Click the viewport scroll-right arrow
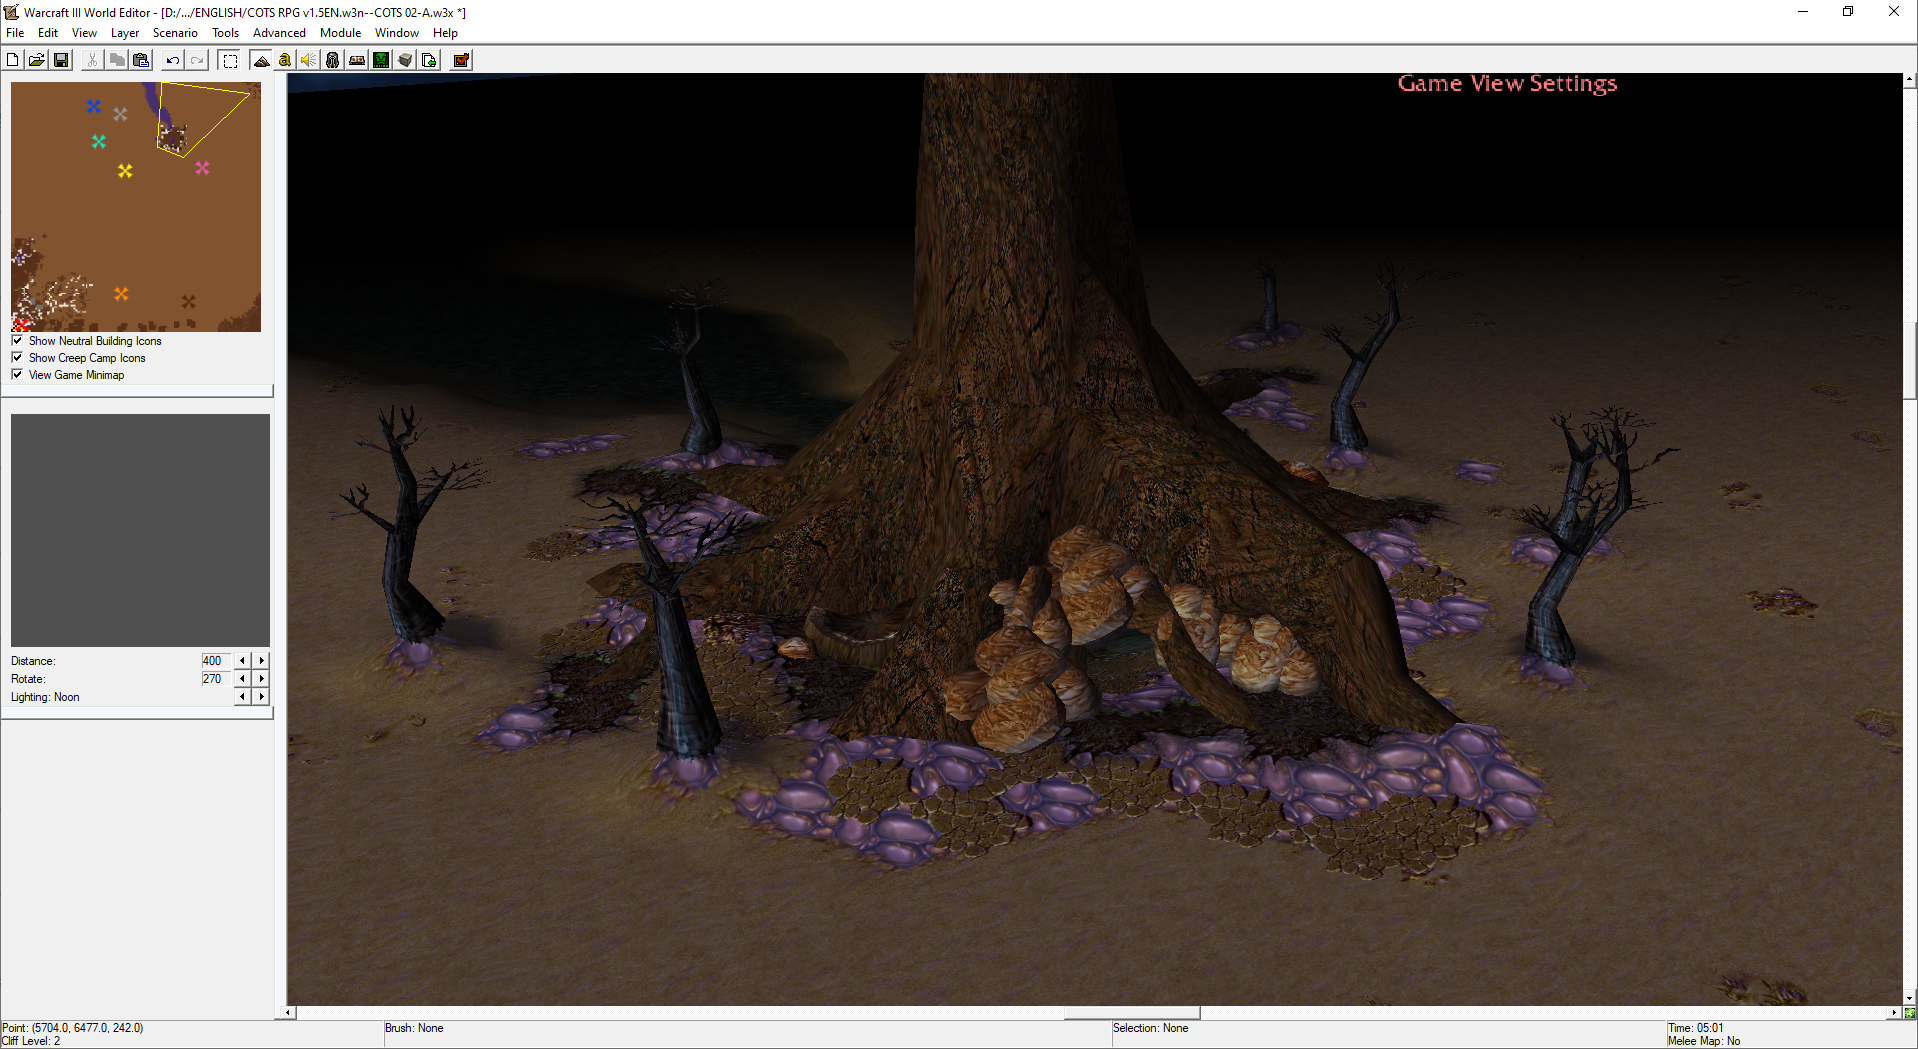 pyautogui.click(x=1894, y=1013)
